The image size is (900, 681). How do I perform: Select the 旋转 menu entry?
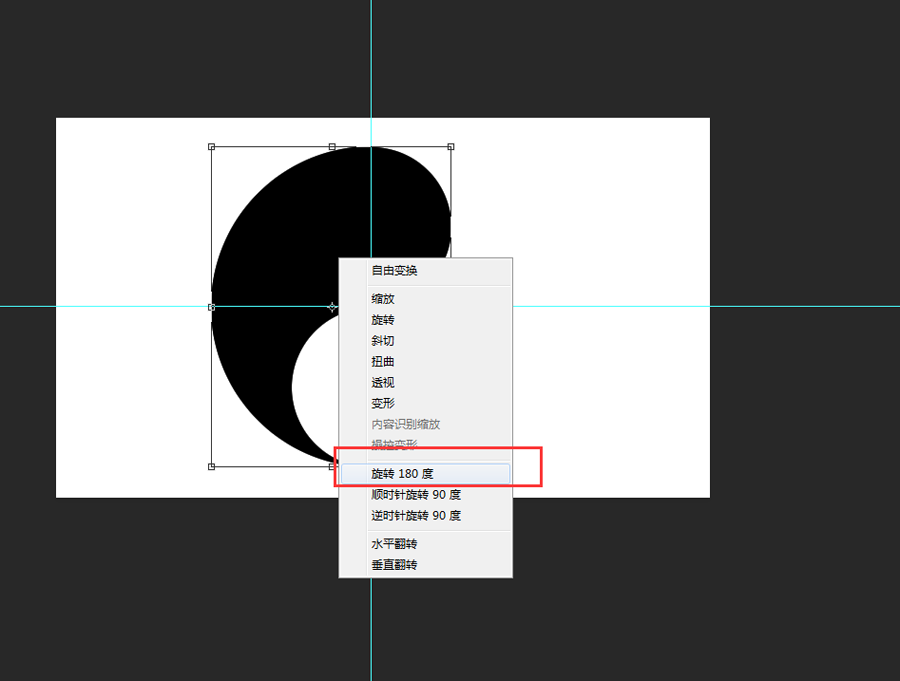pyautogui.click(x=425, y=320)
